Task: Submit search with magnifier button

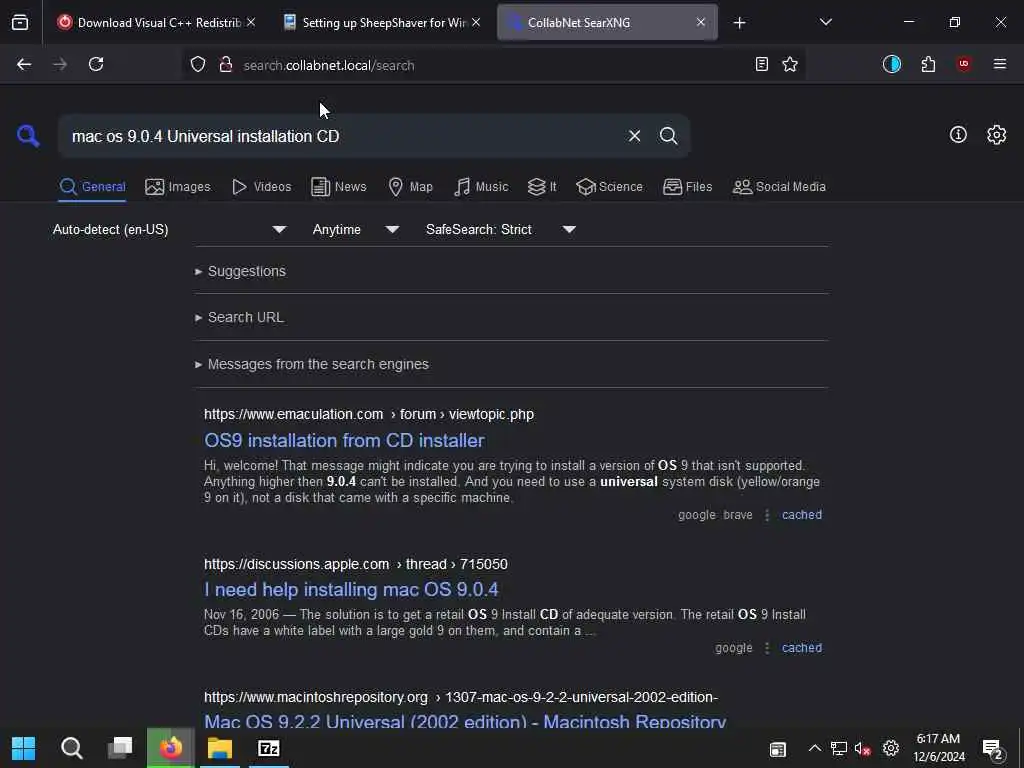Action: (668, 136)
